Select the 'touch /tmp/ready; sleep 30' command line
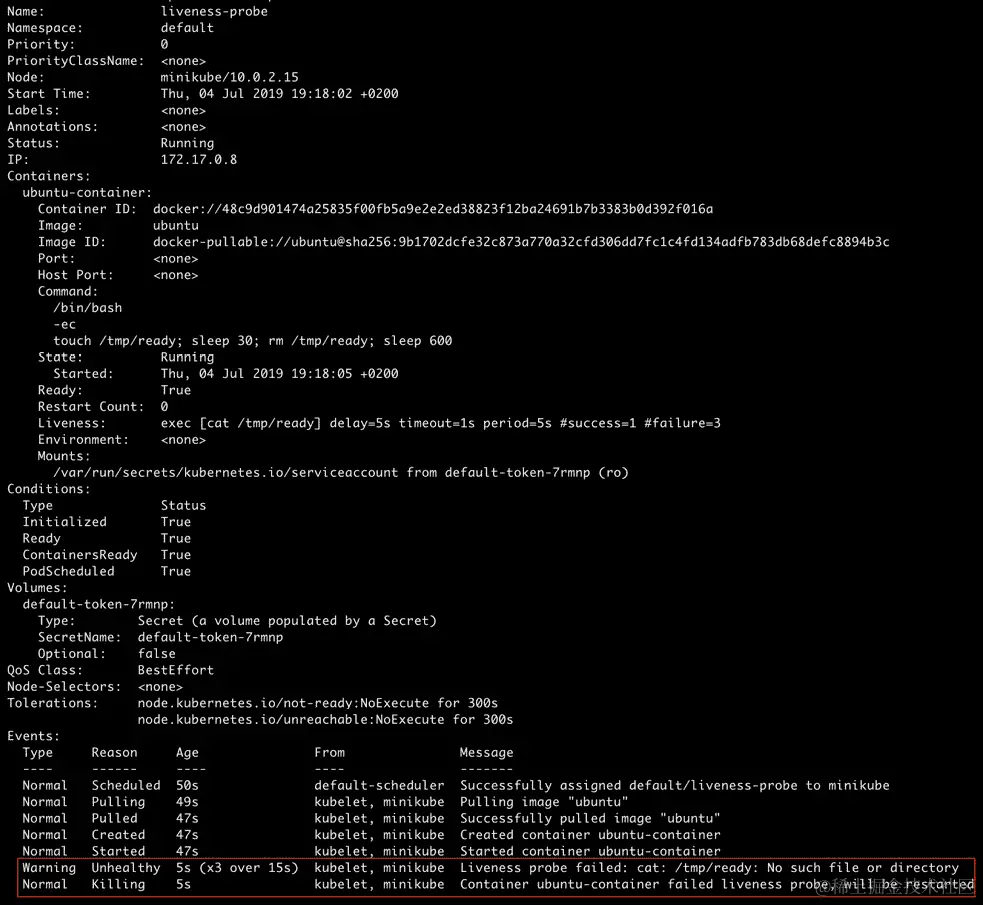The height and width of the screenshot is (905, 983). point(253,340)
